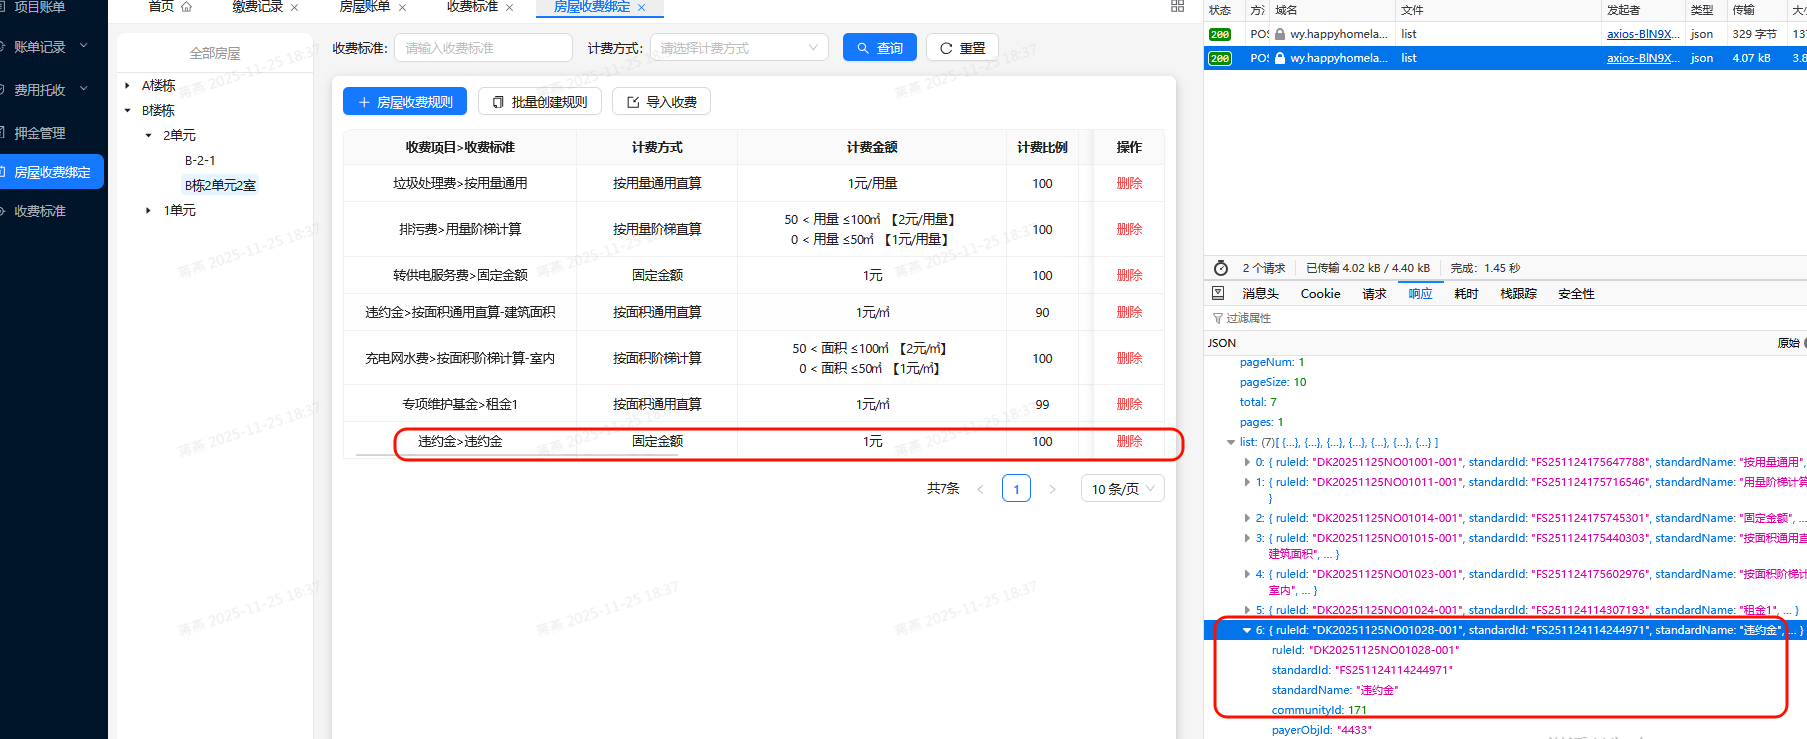This screenshot has height=739, width=1807.
Task: Open the 消息头 headers tab
Action: click(1260, 294)
